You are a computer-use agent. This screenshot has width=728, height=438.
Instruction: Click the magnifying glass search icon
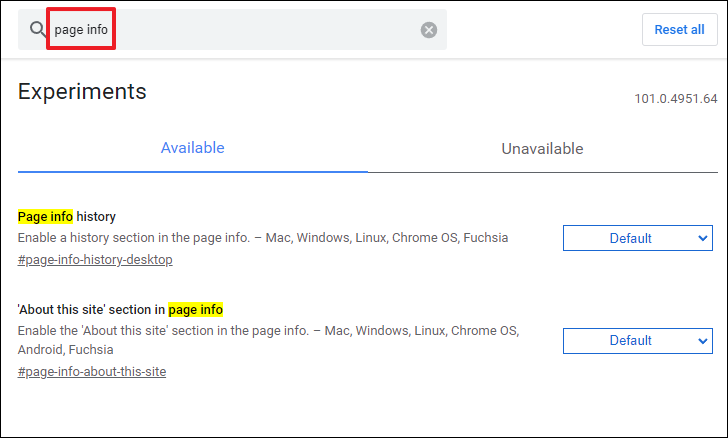37,29
